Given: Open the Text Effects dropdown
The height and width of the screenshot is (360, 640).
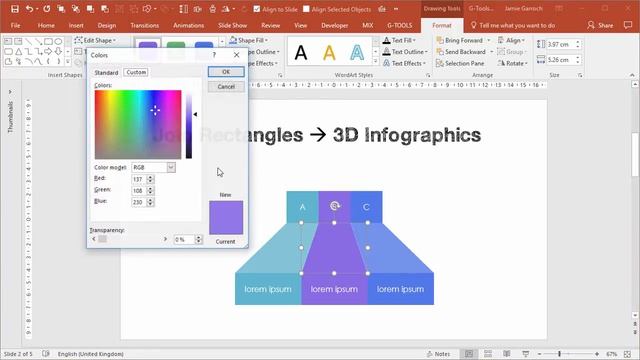Looking at the screenshot, I should (404, 63).
